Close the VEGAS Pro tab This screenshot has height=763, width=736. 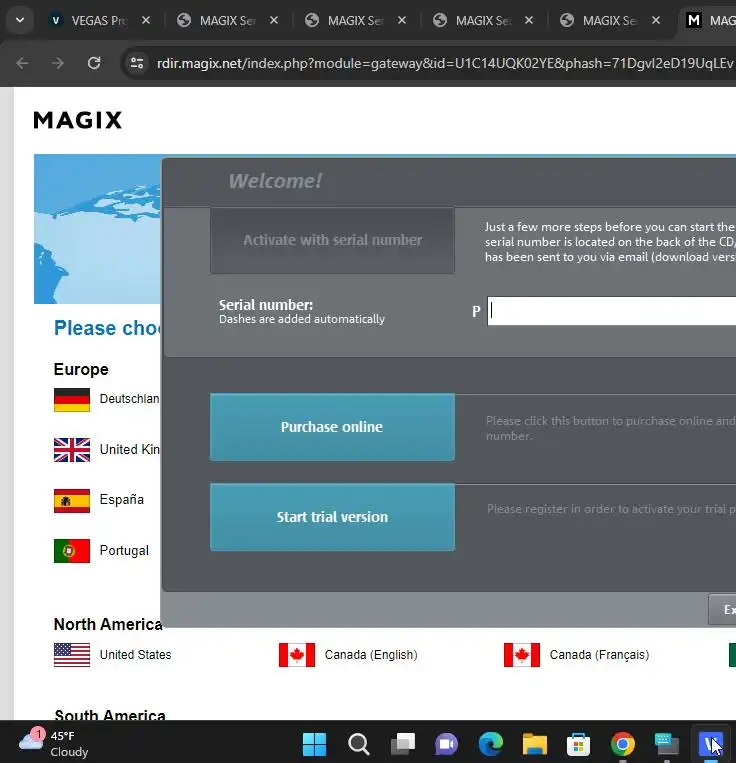[x=146, y=20]
